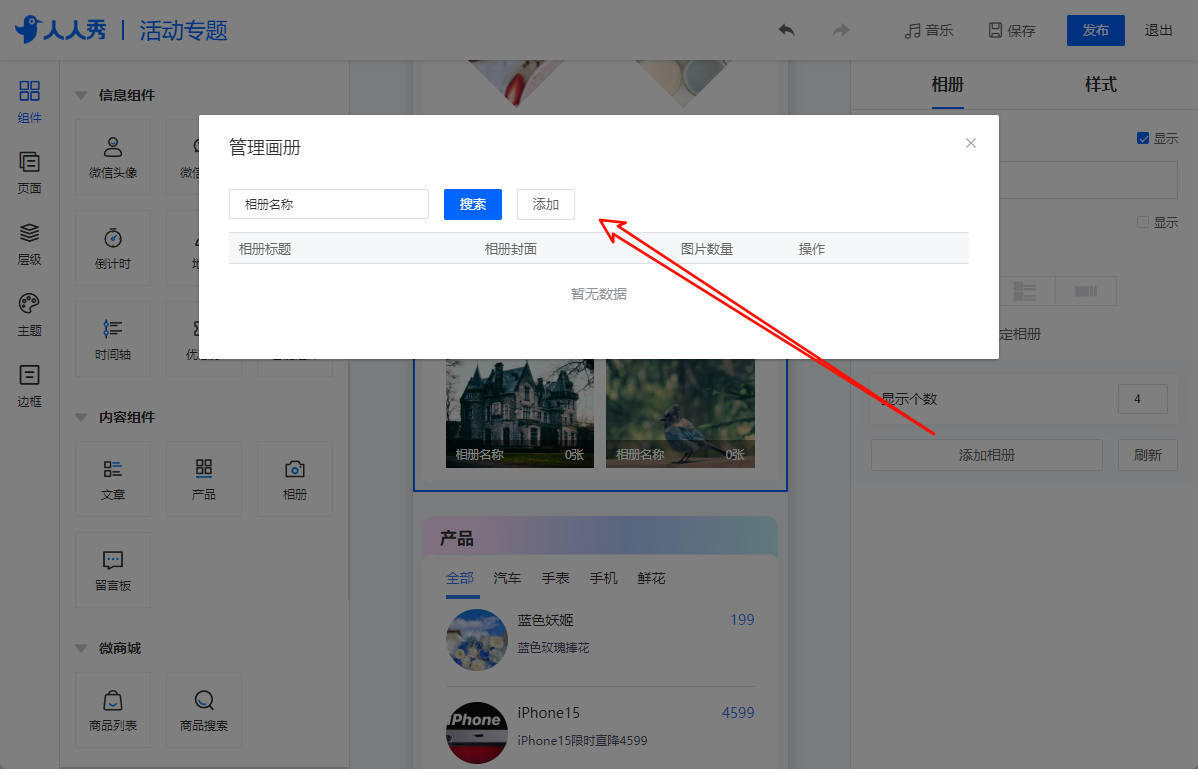Collapse the 微商城 section
Screen dimensions: 1198x769
coord(81,648)
